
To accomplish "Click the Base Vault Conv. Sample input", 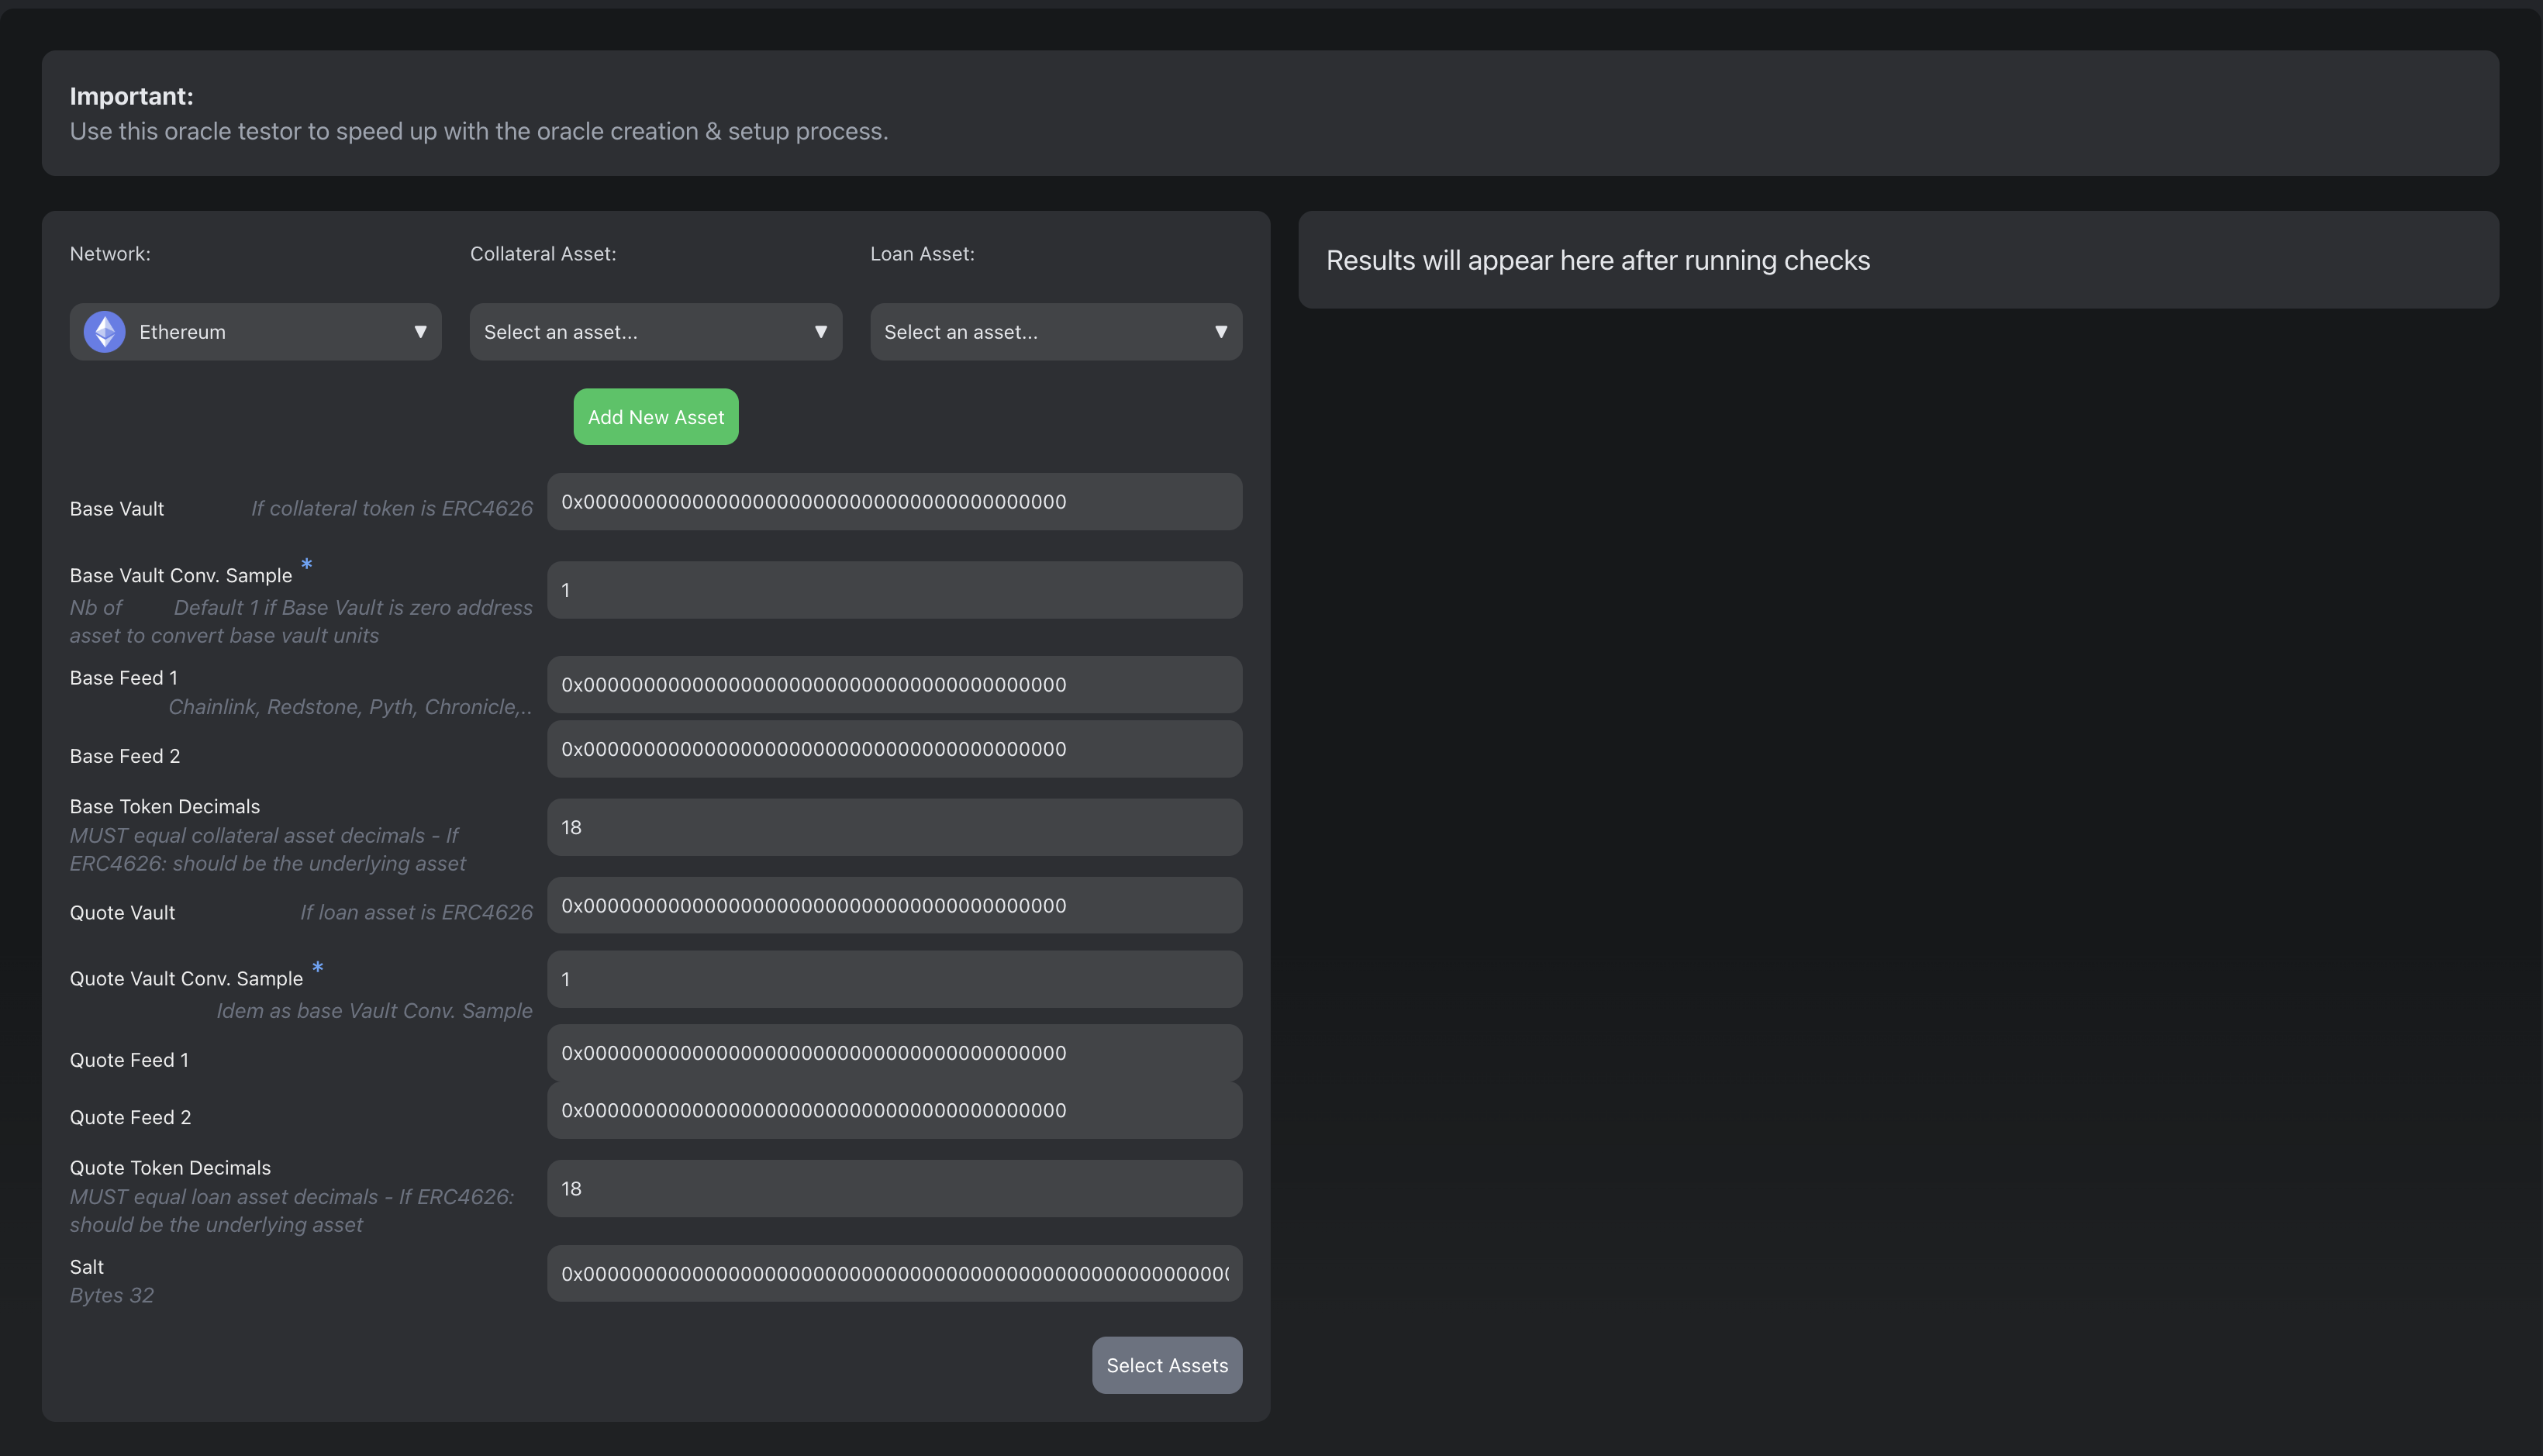I will (x=893, y=590).
